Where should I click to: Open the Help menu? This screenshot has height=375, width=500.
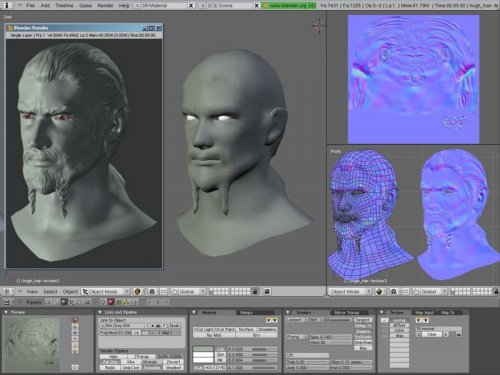point(124,6)
